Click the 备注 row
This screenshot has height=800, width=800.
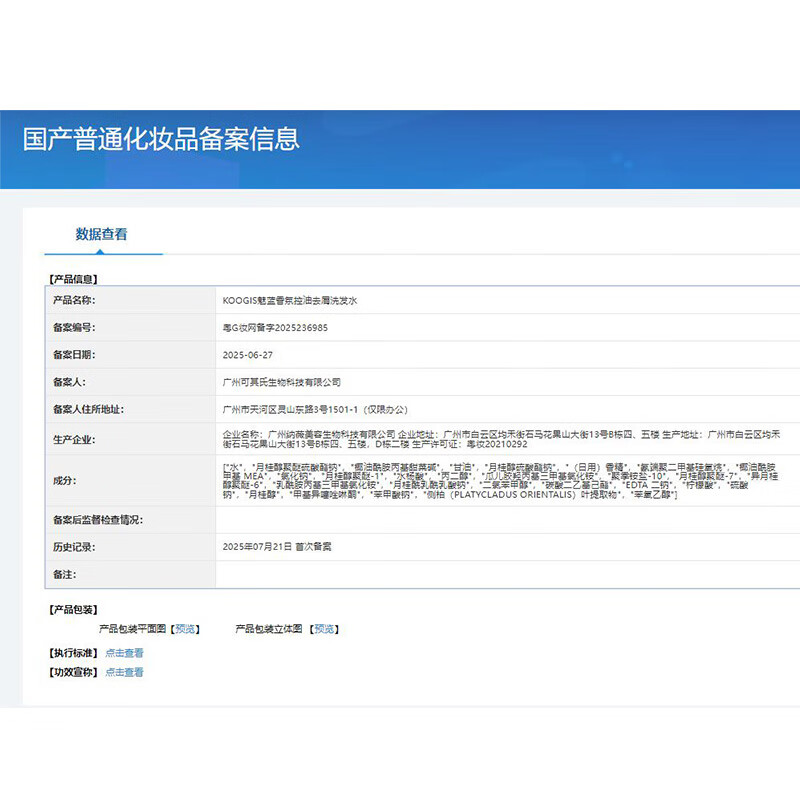[400, 574]
